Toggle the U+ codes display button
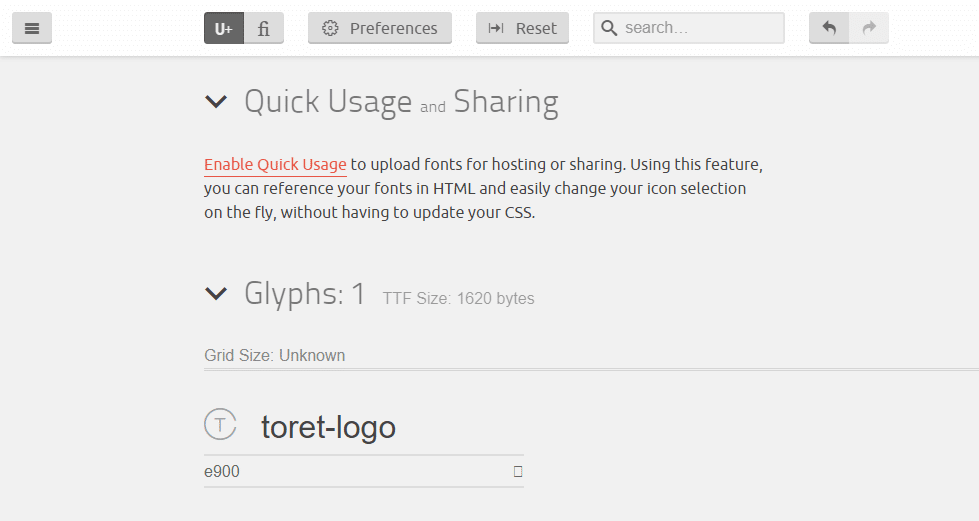 click(224, 28)
